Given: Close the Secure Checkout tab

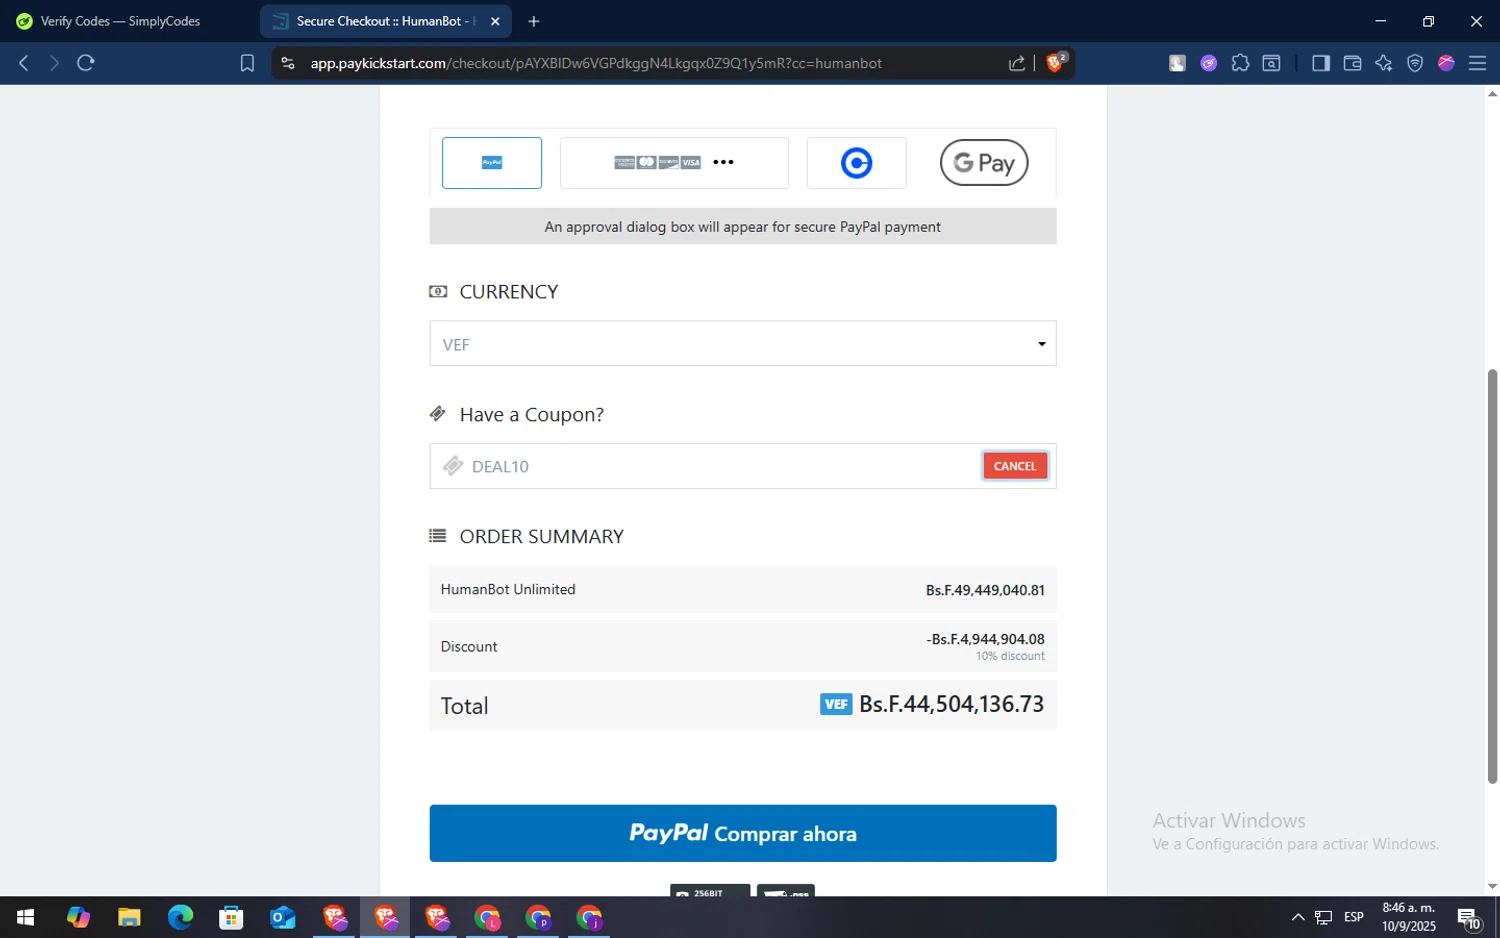Looking at the screenshot, I should [x=495, y=21].
